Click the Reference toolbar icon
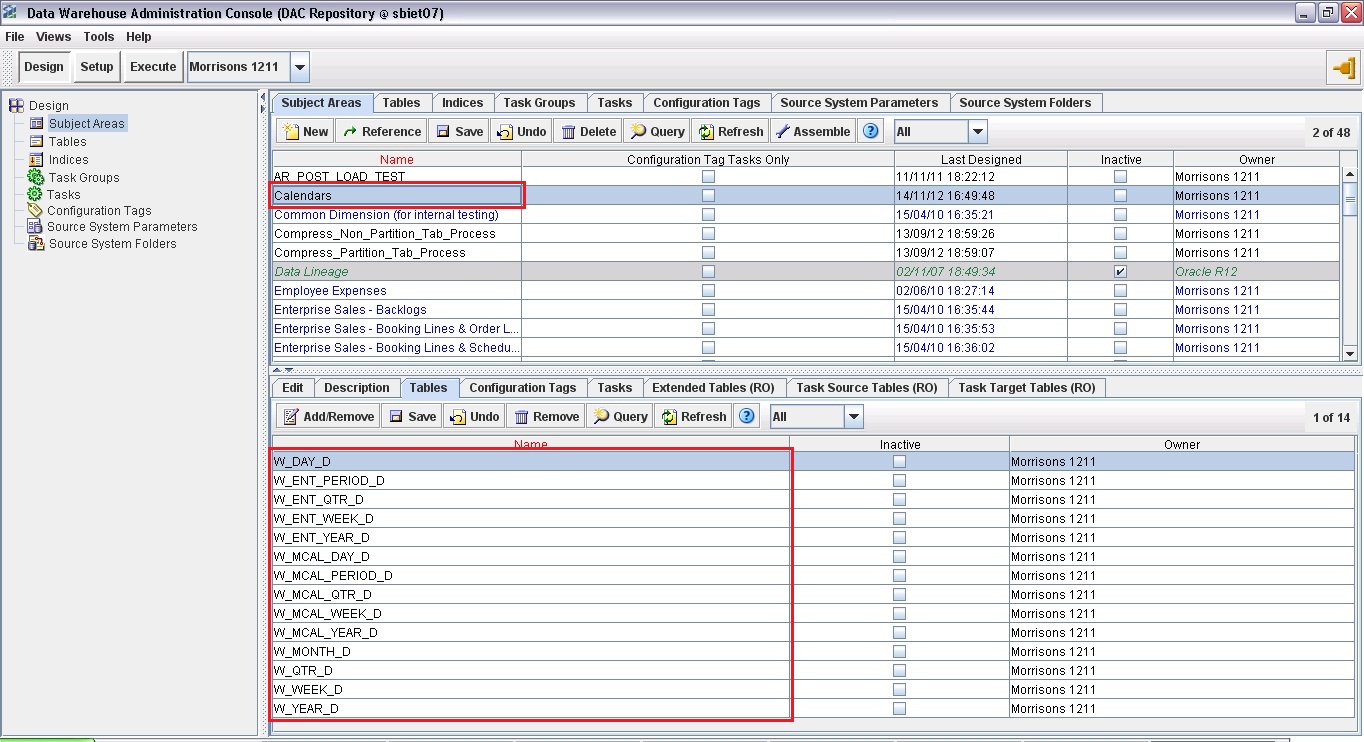 [380, 130]
